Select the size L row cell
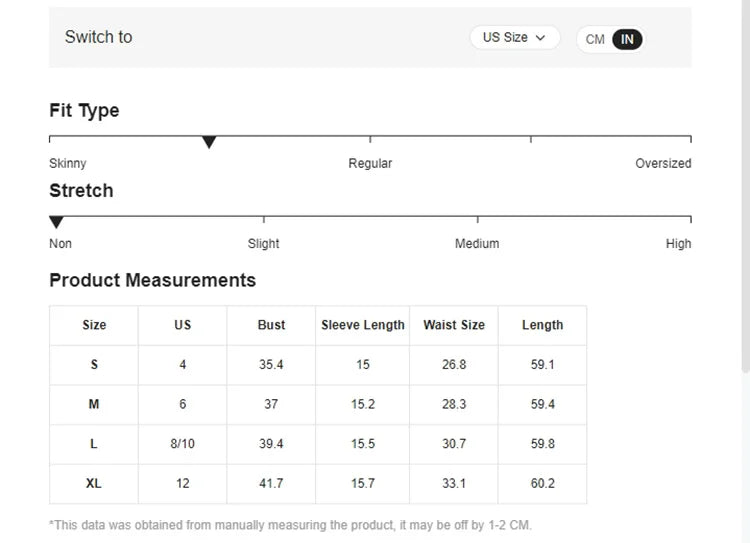The width and height of the screenshot is (750, 543). pos(94,444)
